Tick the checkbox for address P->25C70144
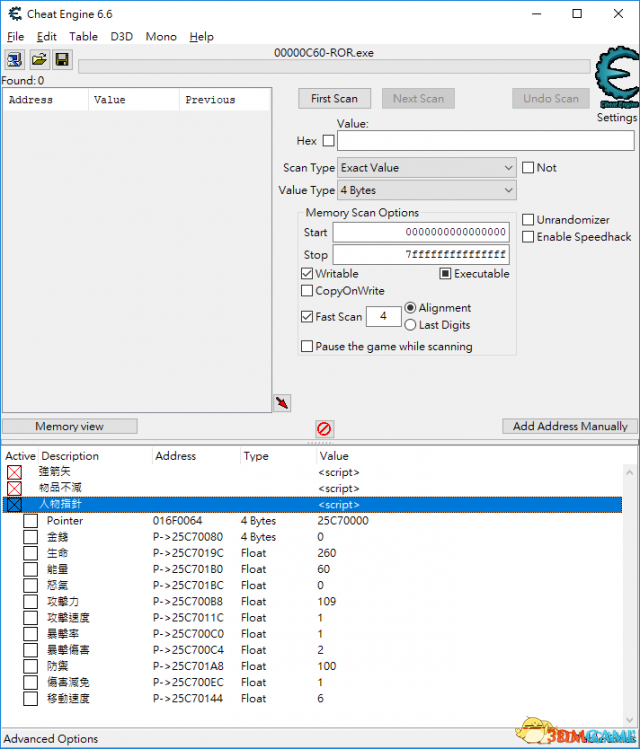The height and width of the screenshot is (749, 640). 31,698
